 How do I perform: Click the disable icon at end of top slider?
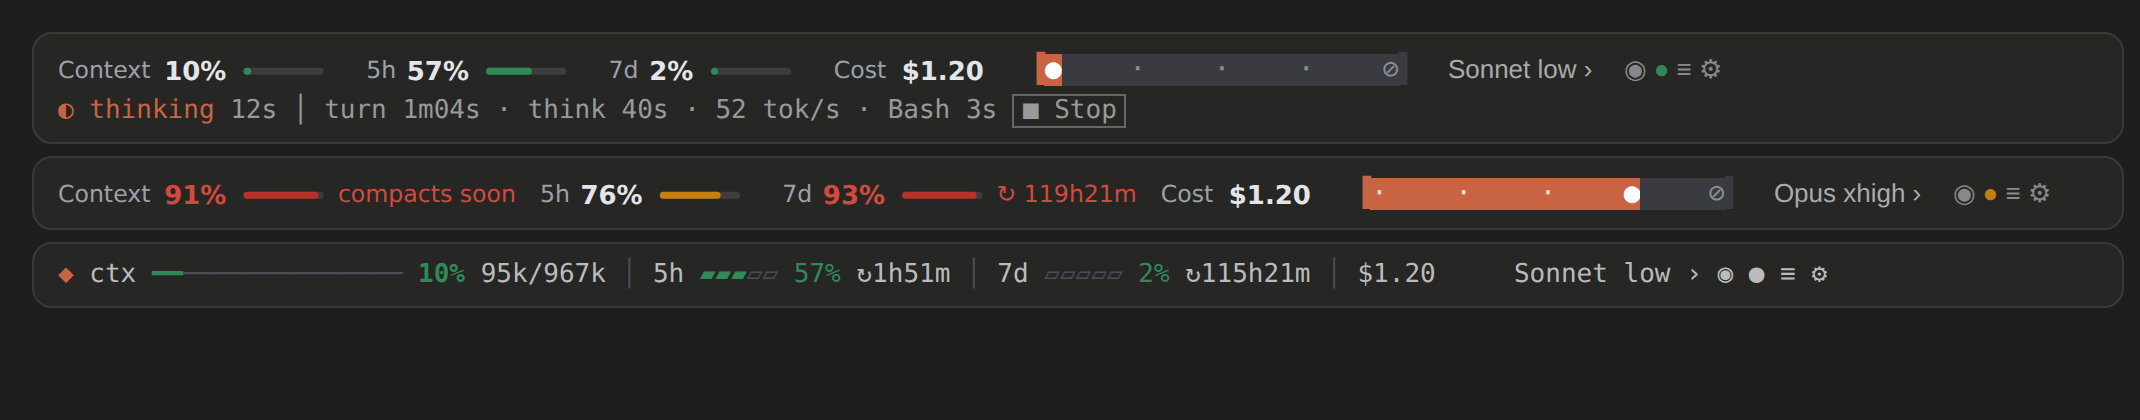1390,69
